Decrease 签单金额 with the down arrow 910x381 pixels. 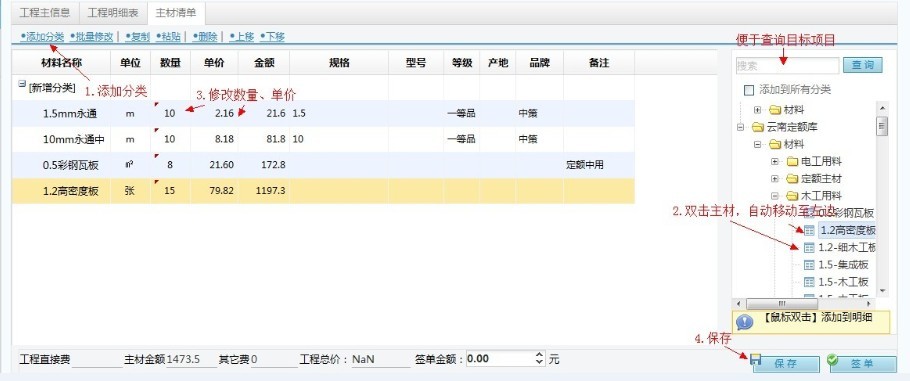pyautogui.click(x=540, y=362)
